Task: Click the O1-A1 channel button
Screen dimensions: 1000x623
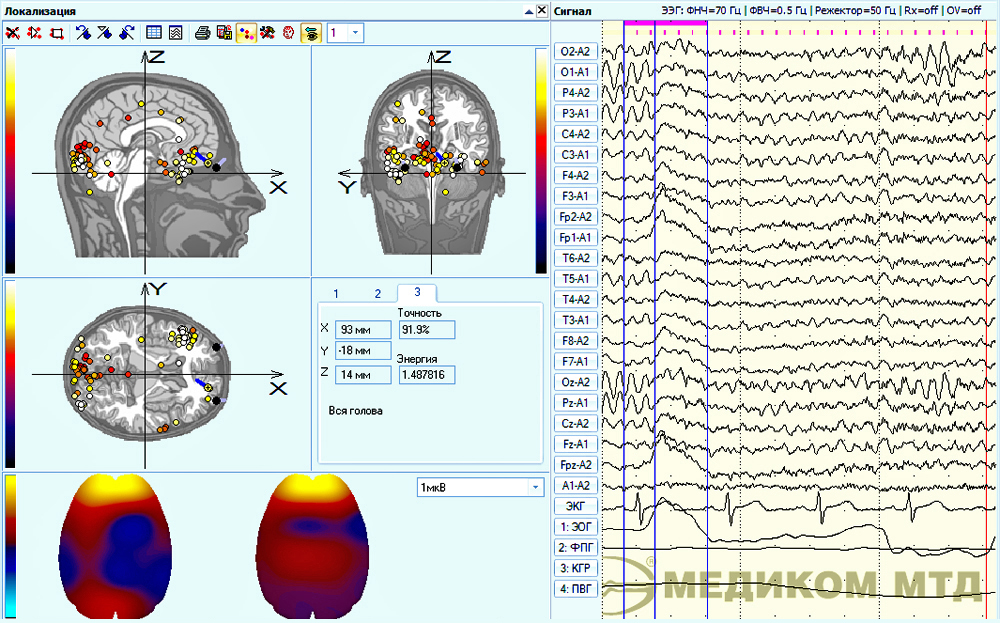Action: [576, 72]
